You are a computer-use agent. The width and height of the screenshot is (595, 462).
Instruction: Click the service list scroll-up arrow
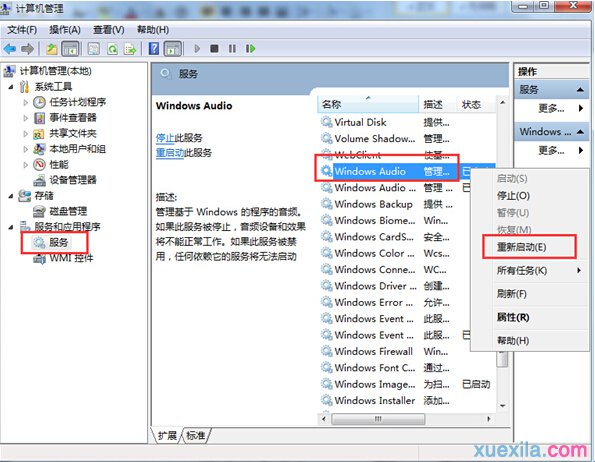[x=503, y=102]
